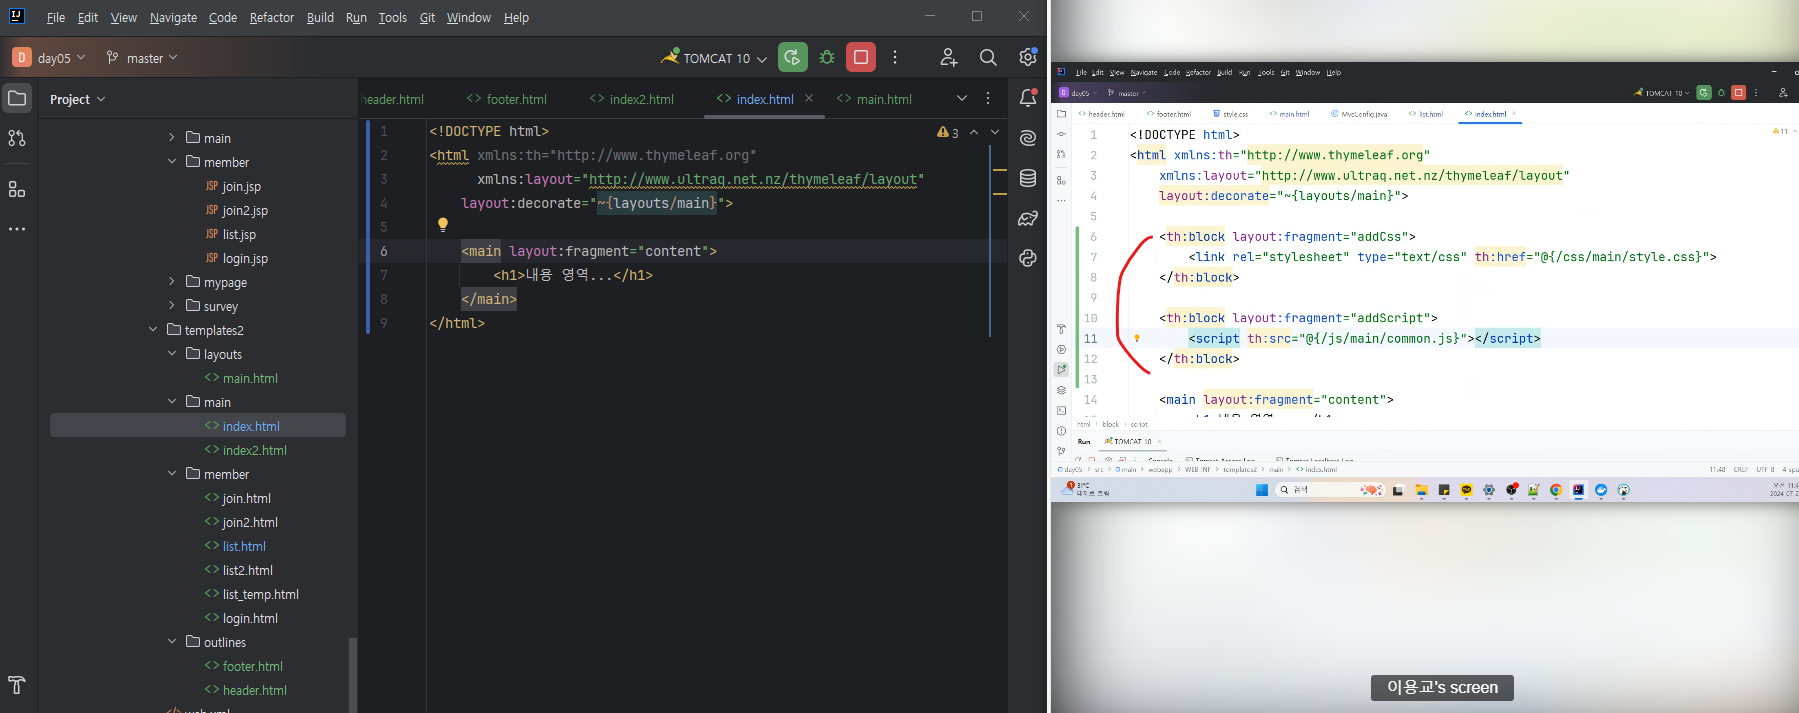Open the Navigate menu in left IDE
Viewport: 1799px width, 713px height.
[x=173, y=17]
